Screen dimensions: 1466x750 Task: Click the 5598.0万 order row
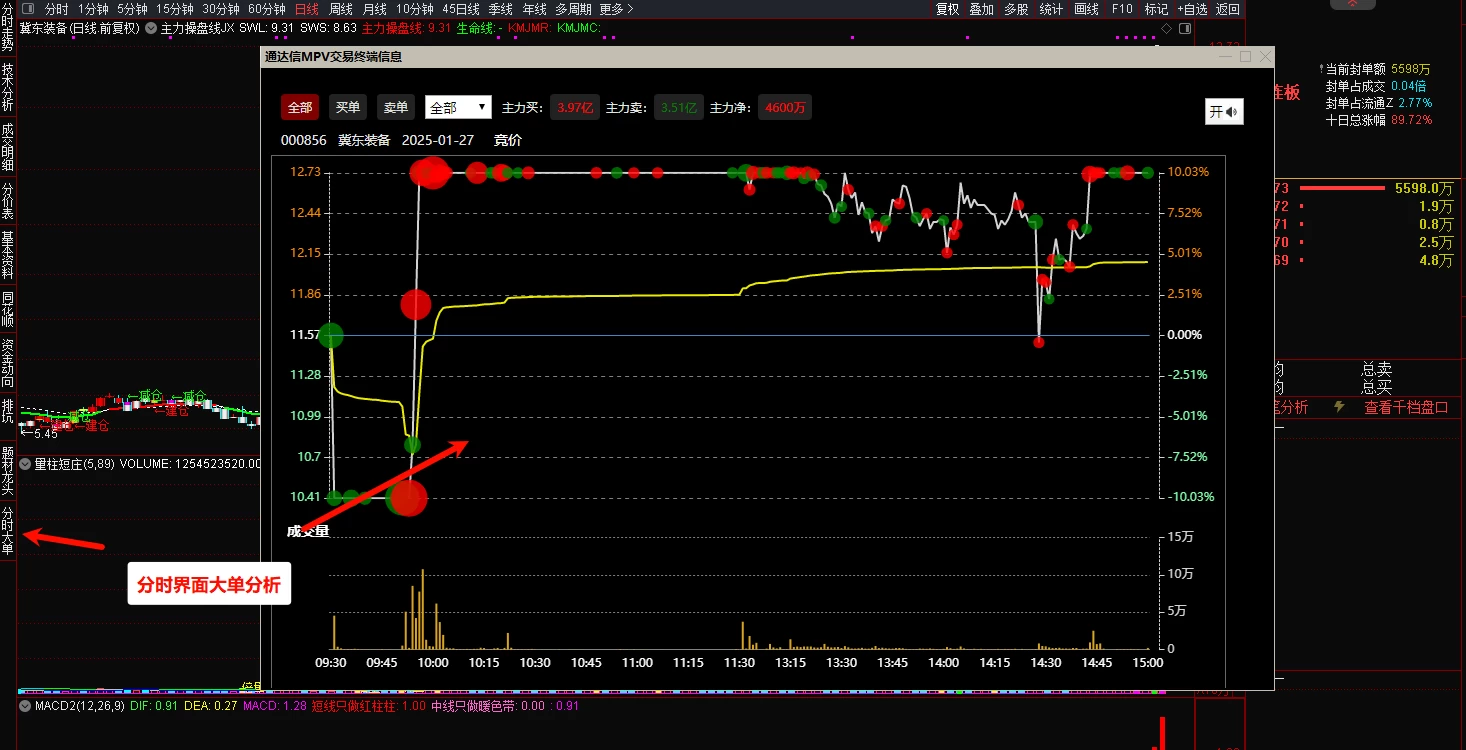(x=1364, y=188)
